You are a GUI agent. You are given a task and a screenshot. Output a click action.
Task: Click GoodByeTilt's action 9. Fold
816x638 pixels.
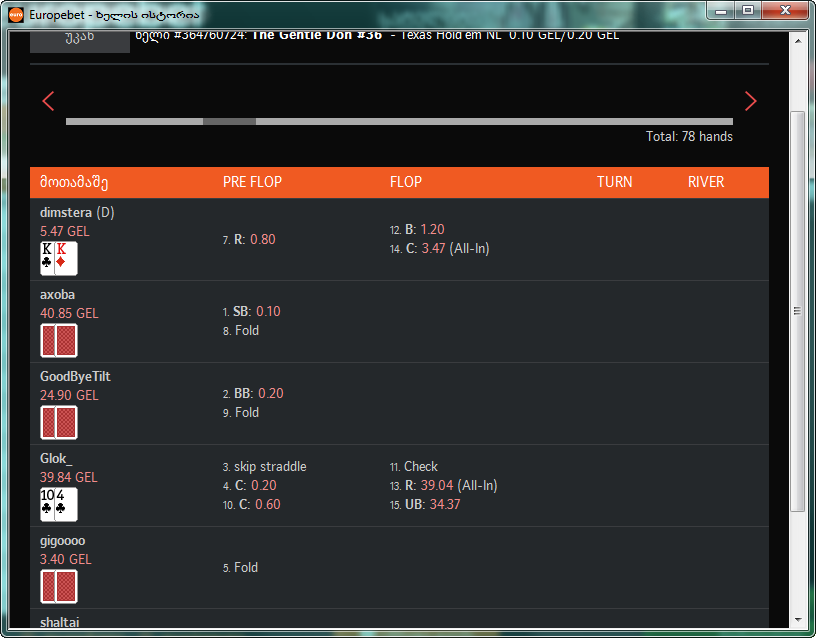(x=241, y=413)
